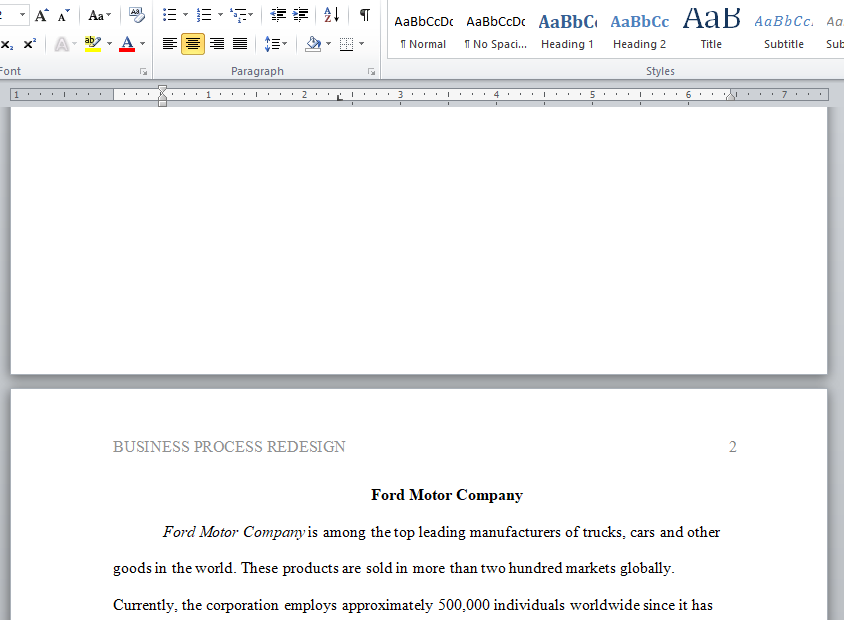Align text left
Screen dimensions: 844x620
click(x=170, y=44)
